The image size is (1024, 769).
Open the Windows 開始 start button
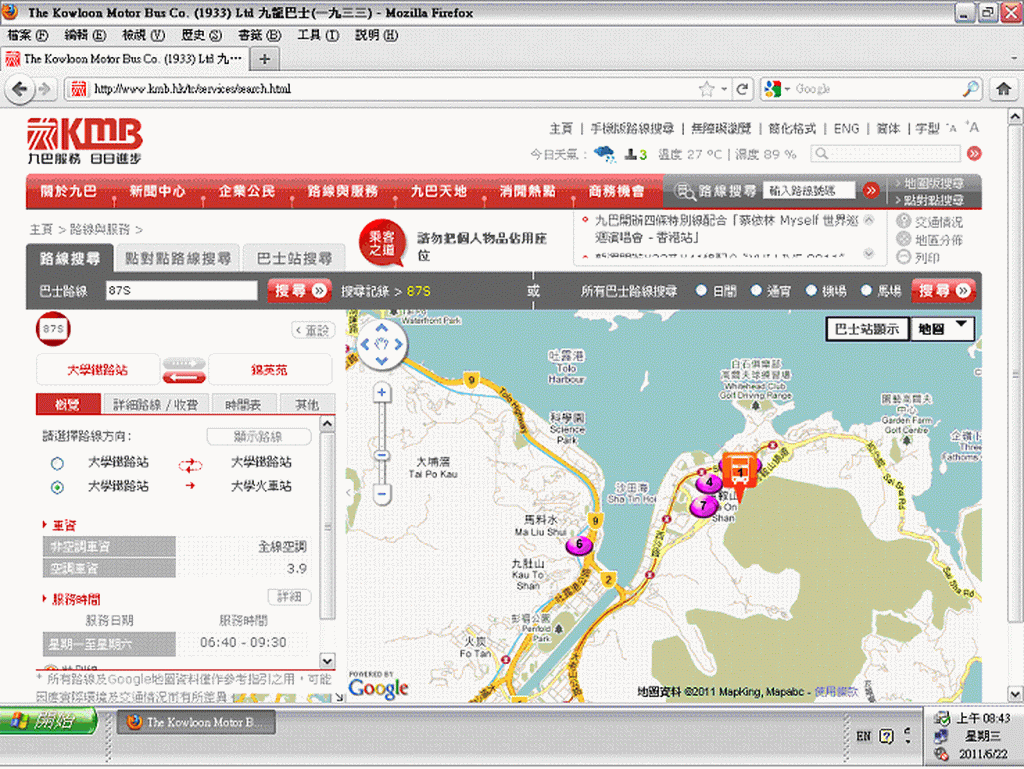[48, 721]
